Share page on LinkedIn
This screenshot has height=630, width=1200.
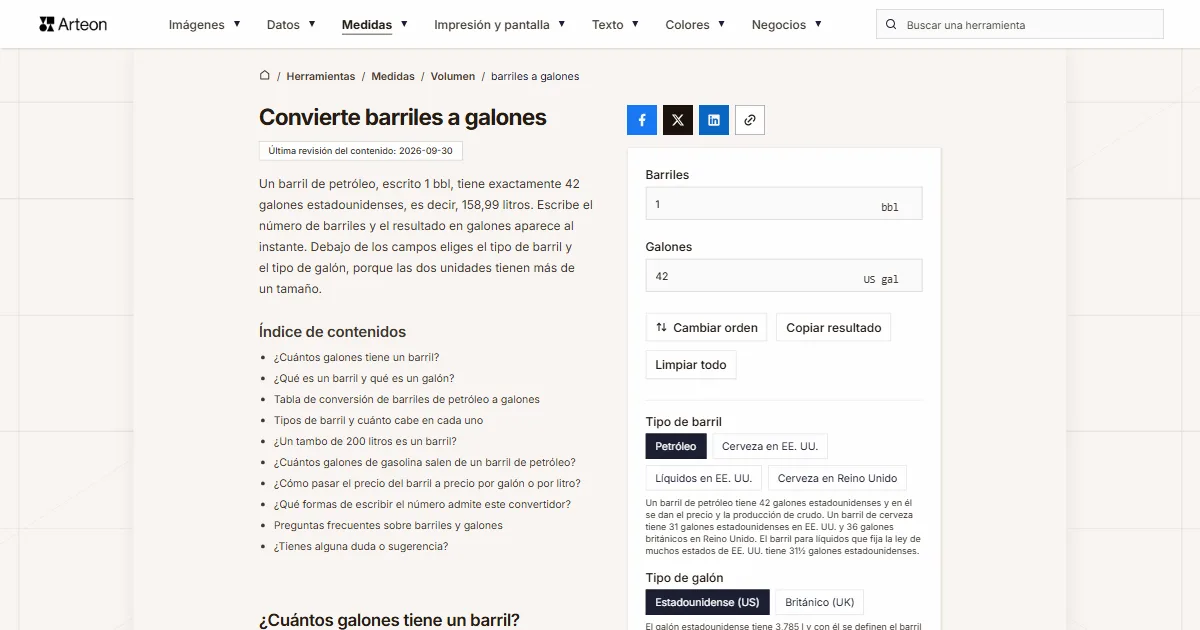pyautogui.click(x=714, y=120)
